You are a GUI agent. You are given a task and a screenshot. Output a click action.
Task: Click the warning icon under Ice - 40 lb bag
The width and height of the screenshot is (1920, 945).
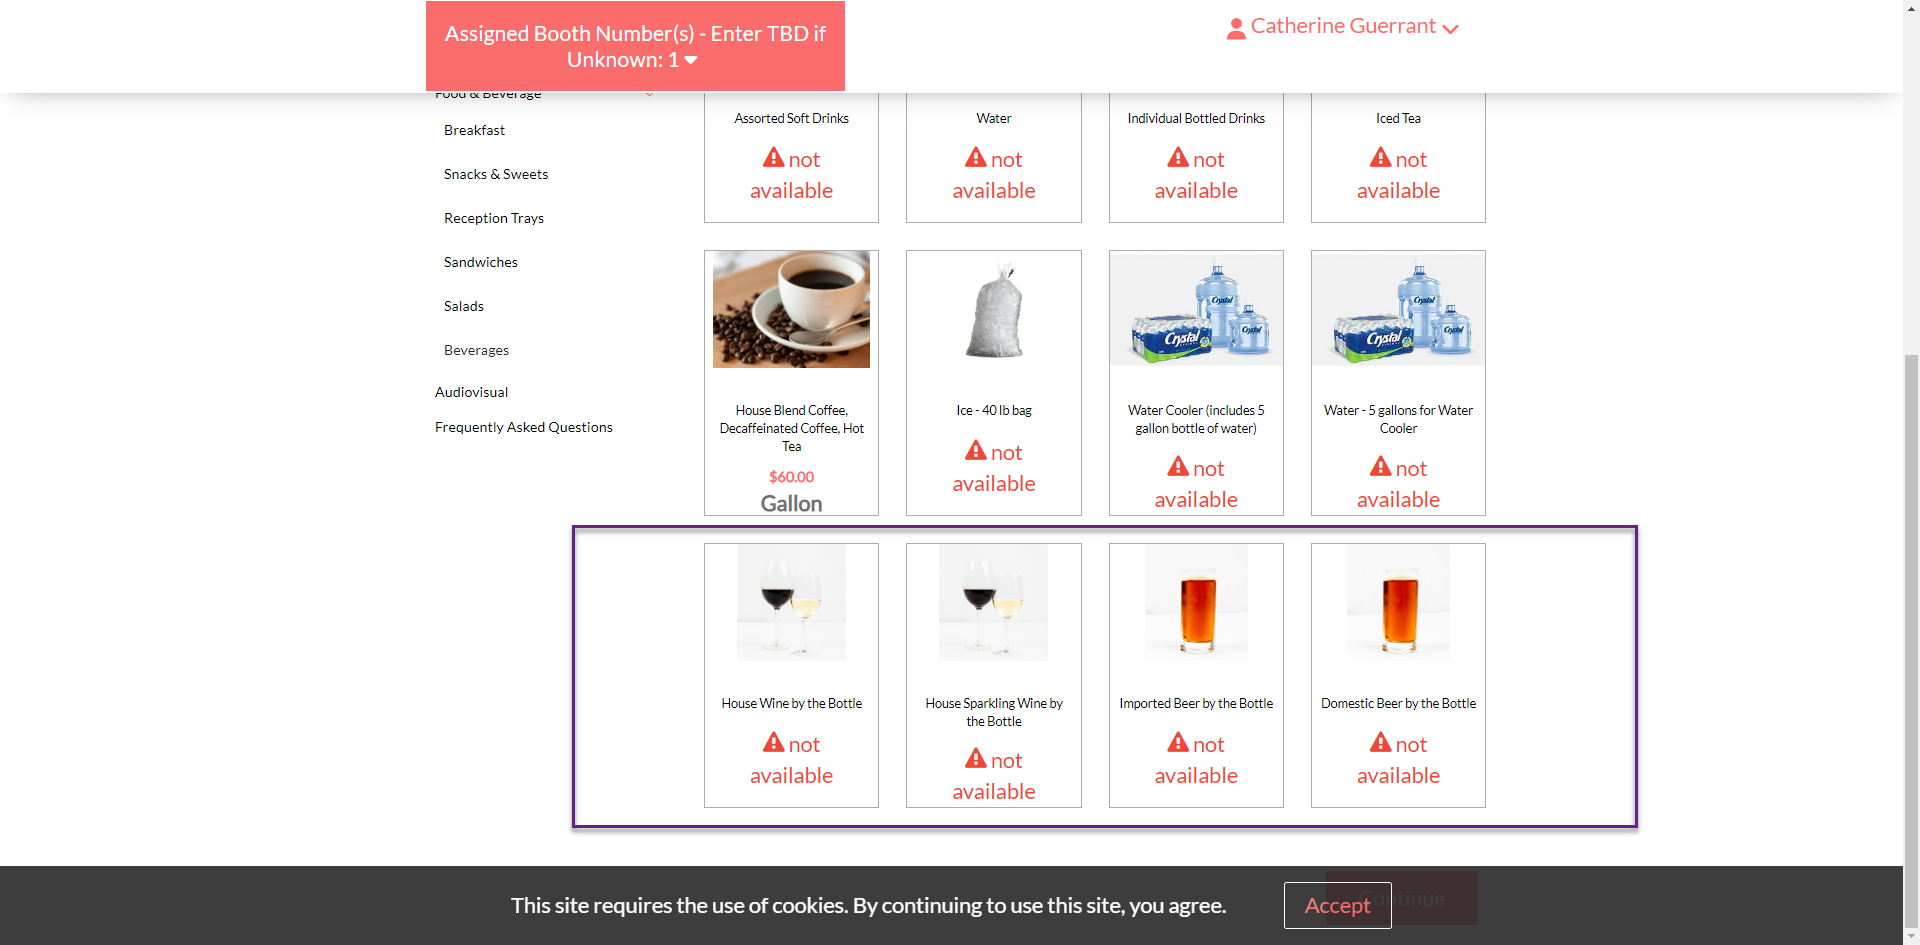point(976,451)
